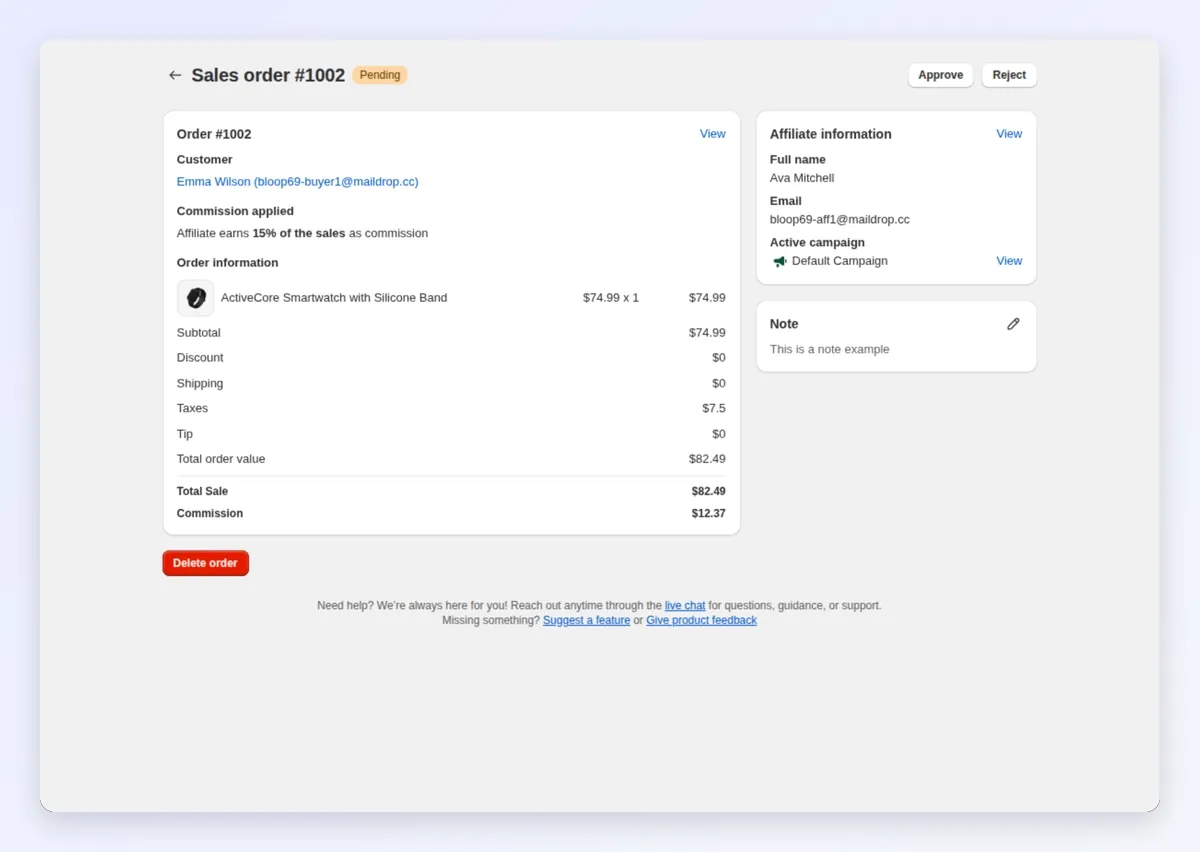The height and width of the screenshot is (852, 1200).
Task: Select the Affiliate information heading
Action: pos(831,134)
